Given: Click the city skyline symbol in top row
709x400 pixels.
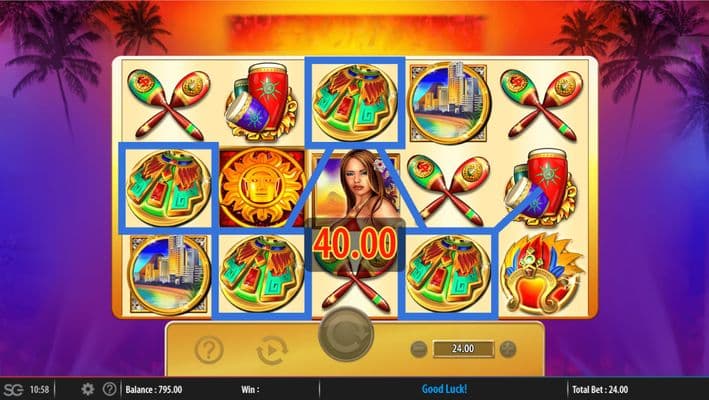Looking at the screenshot, I should coord(449,103).
